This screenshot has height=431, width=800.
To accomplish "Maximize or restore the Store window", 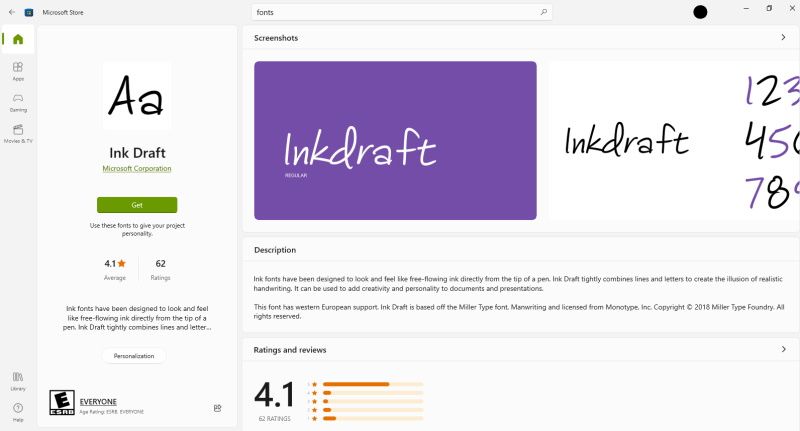I will pyautogui.click(x=769, y=9).
